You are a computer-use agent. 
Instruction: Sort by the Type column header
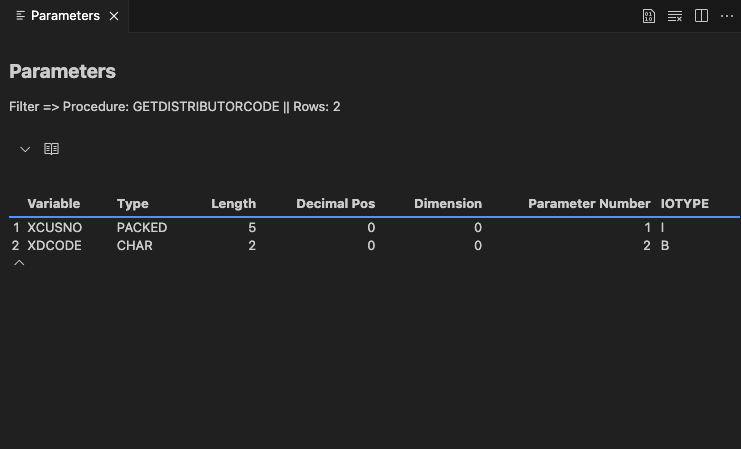click(x=132, y=203)
